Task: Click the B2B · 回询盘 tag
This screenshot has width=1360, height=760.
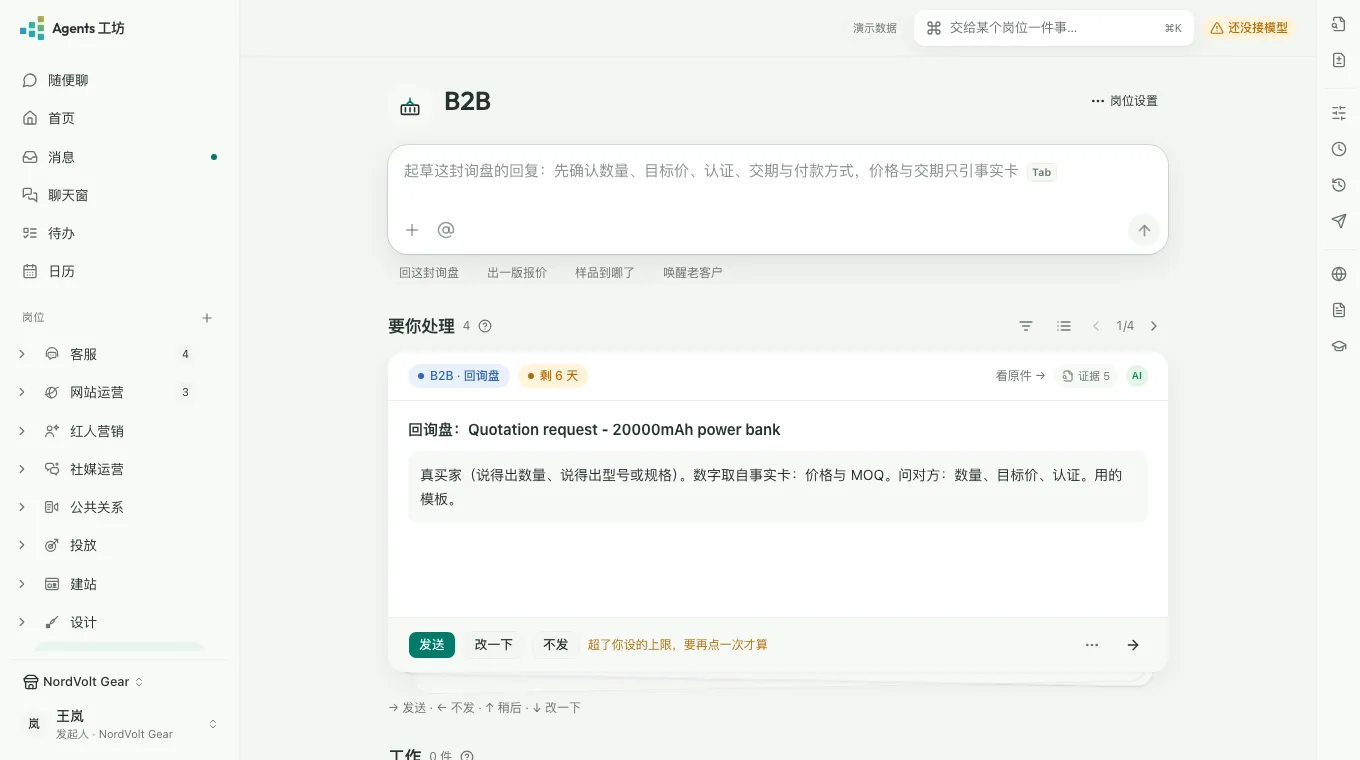Action: pyautogui.click(x=459, y=376)
